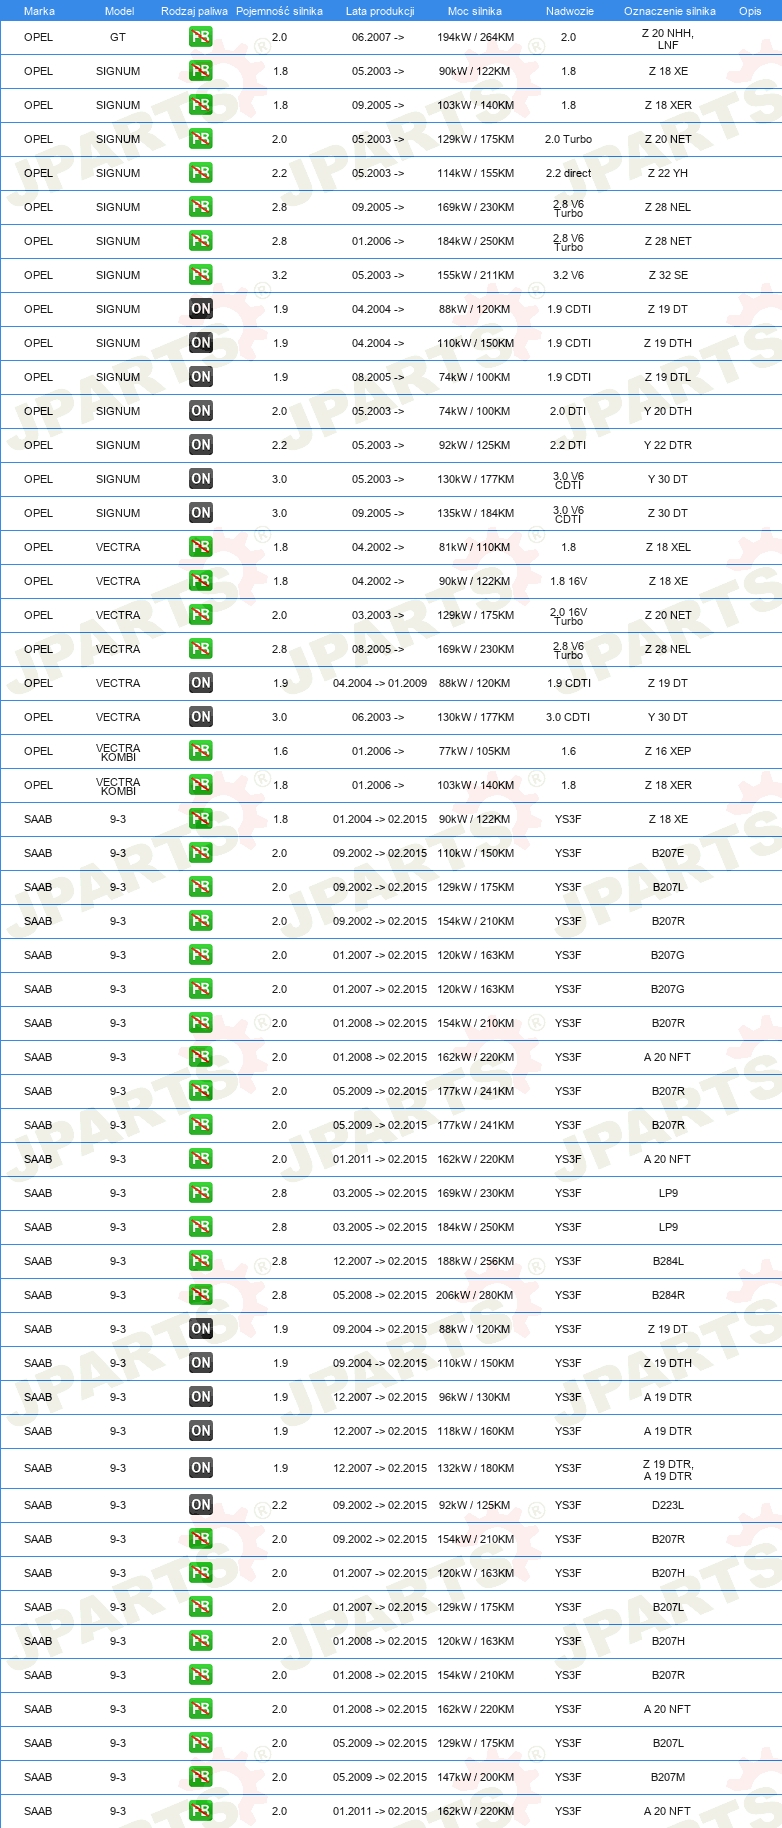Select the production date 08.2005 -> in SIGNUM Z 19 DTL row
The height and width of the screenshot is (1828, 782).
[x=378, y=377]
